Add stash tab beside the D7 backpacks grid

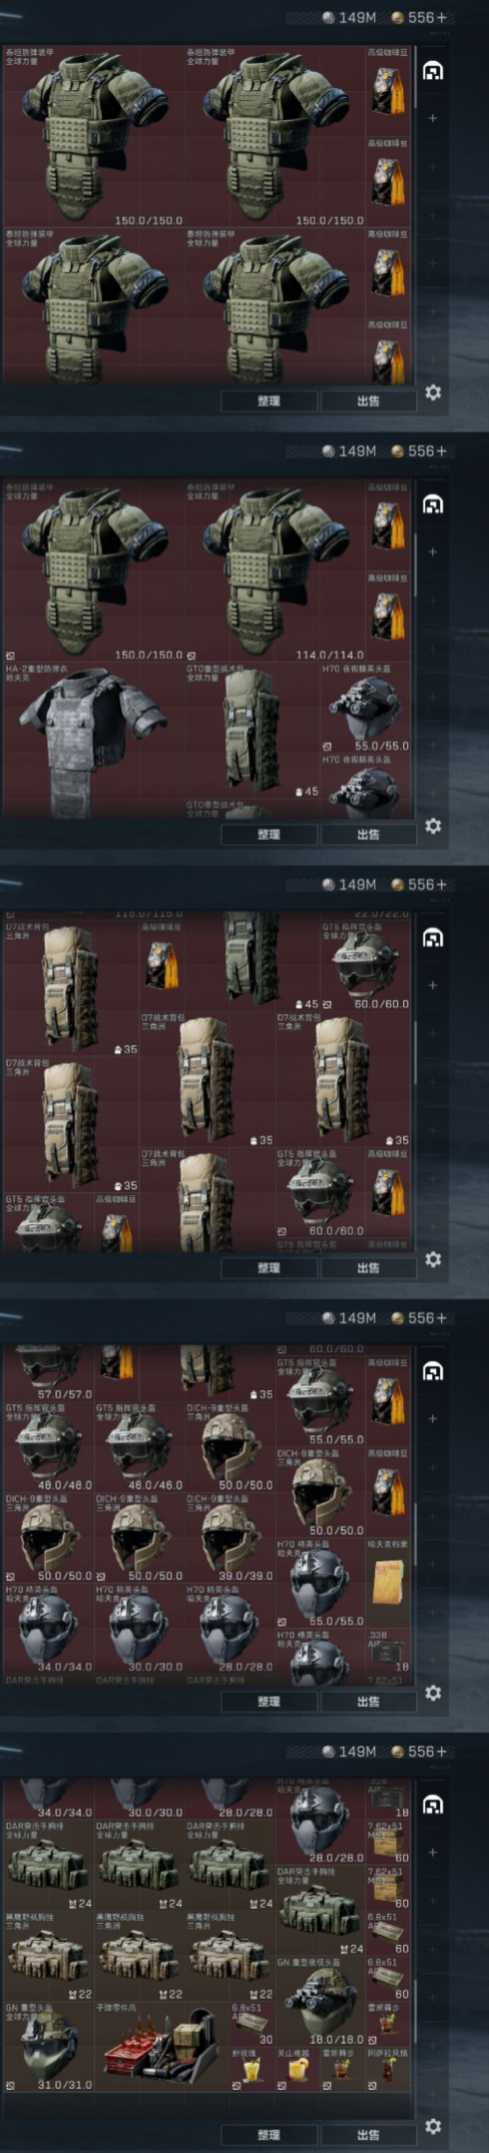point(433,985)
